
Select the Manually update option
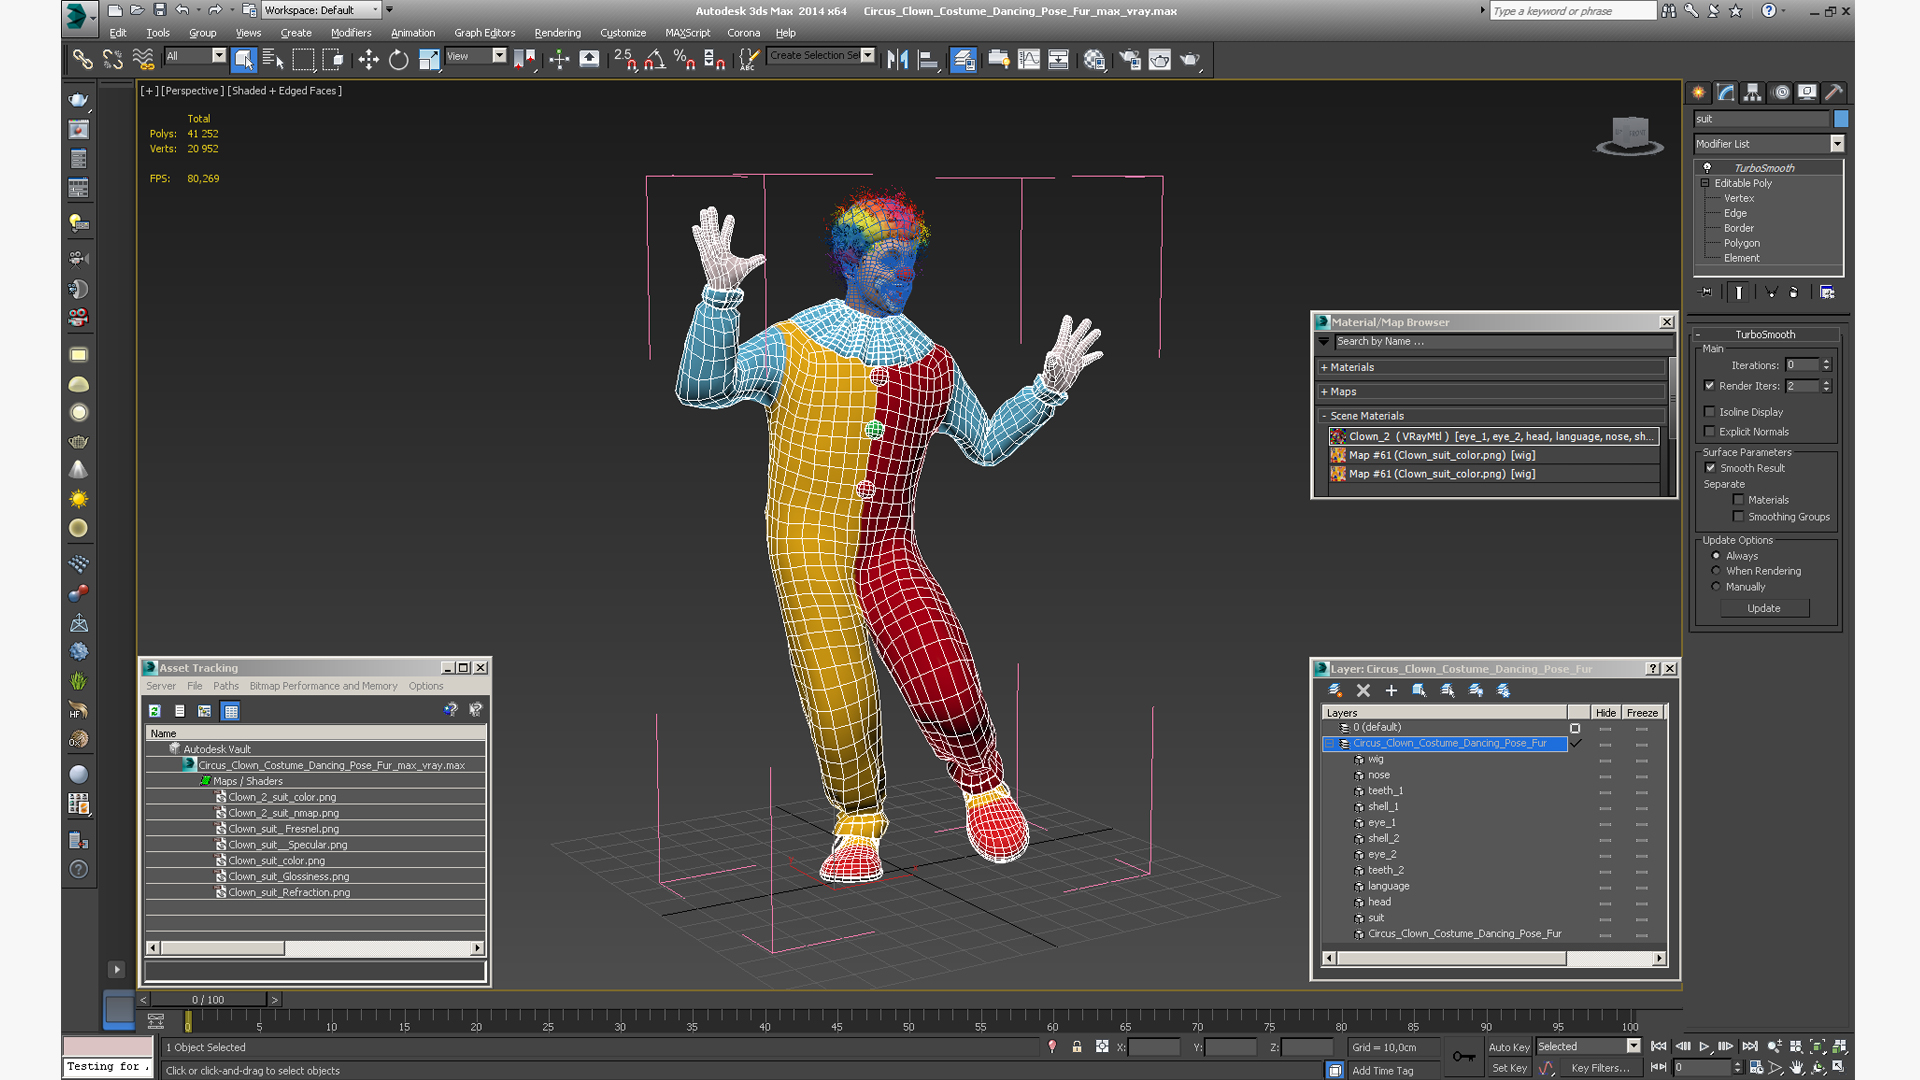(1716, 587)
